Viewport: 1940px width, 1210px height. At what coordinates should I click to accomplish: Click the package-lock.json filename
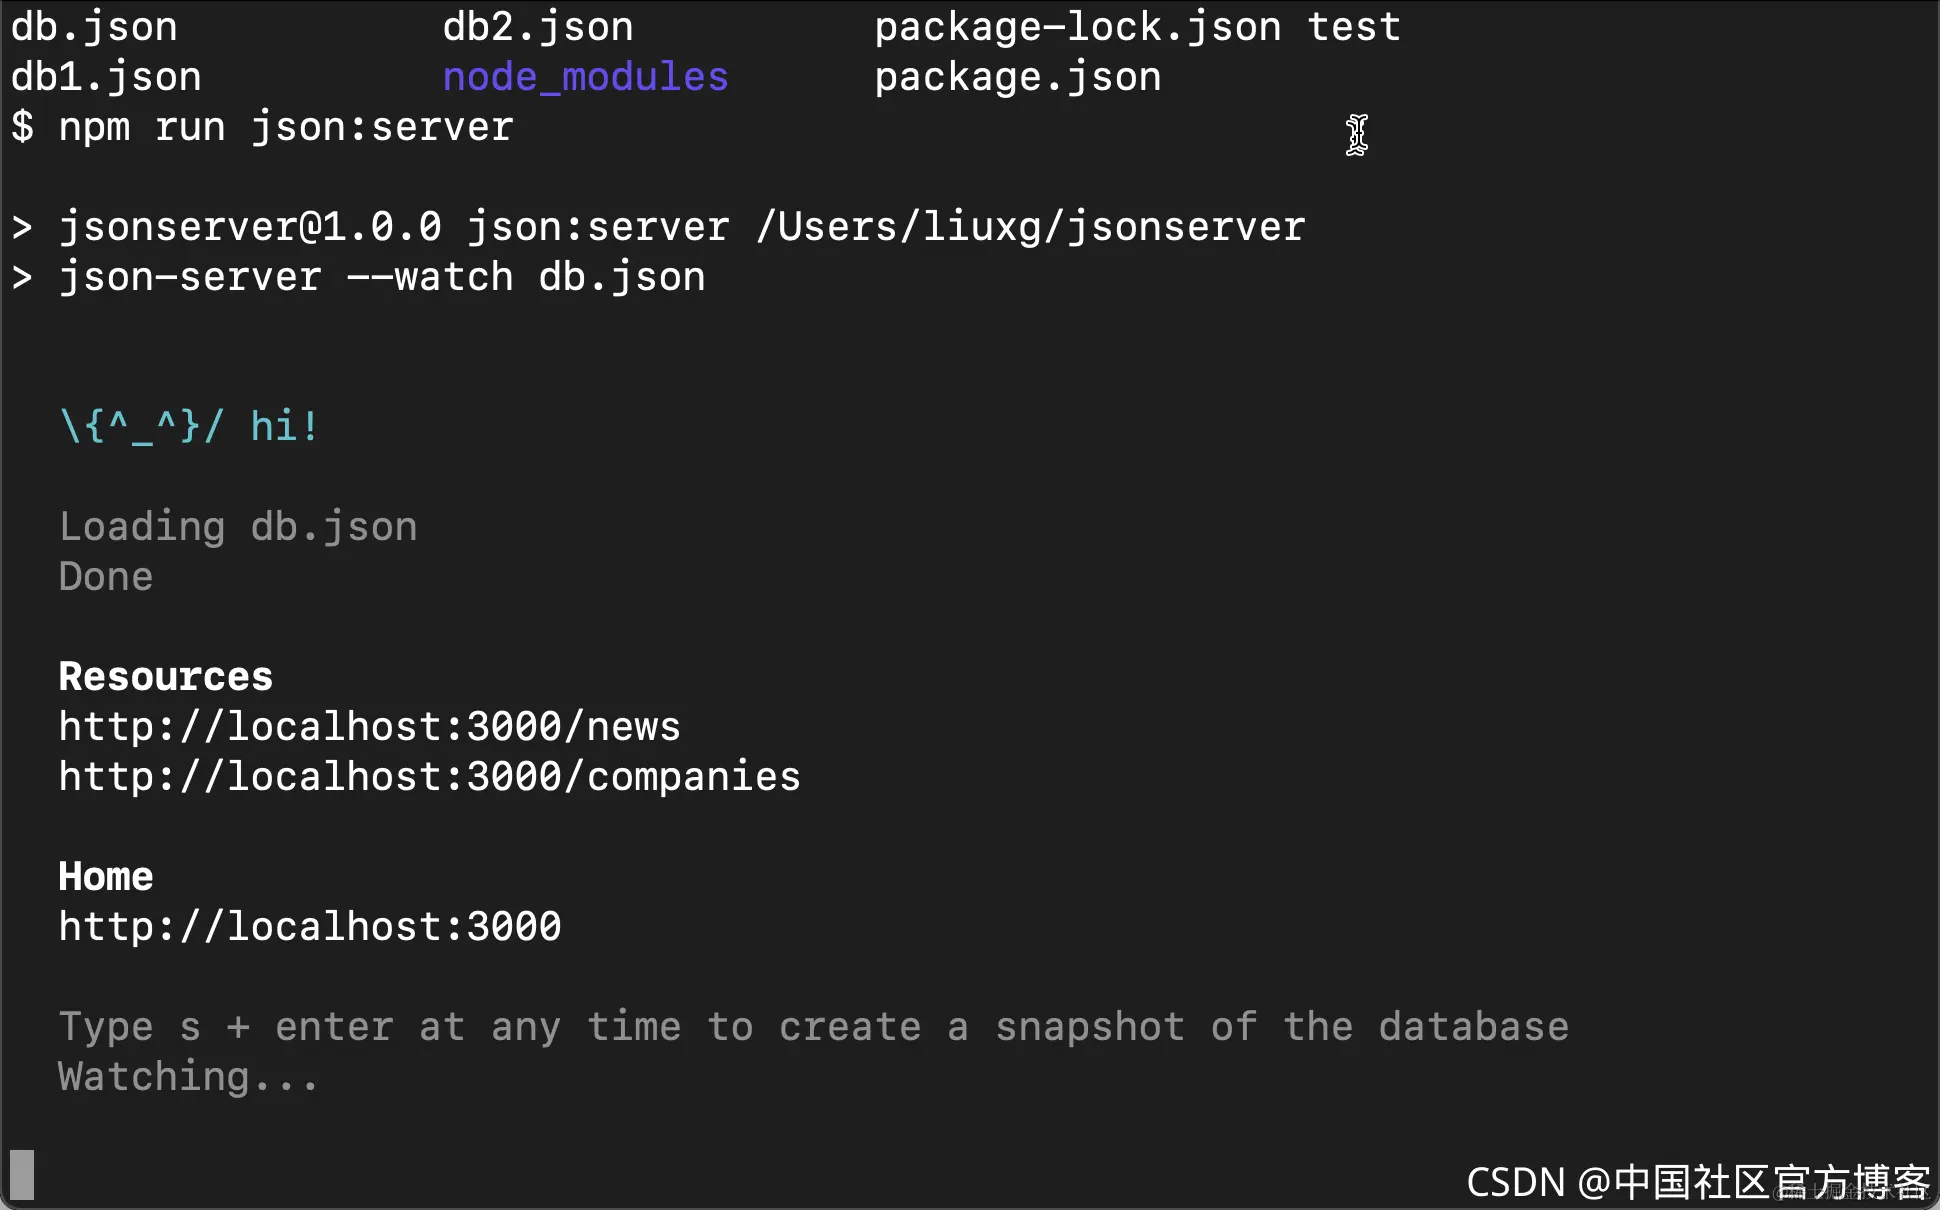click(x=1077, y=27)
